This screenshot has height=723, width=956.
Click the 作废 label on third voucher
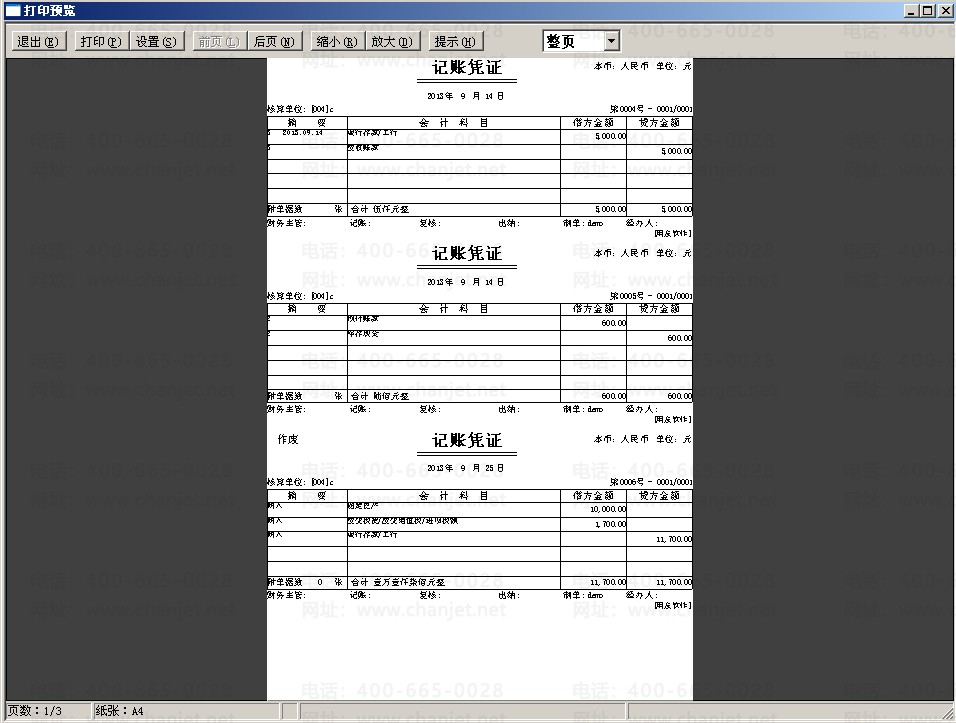288,439
